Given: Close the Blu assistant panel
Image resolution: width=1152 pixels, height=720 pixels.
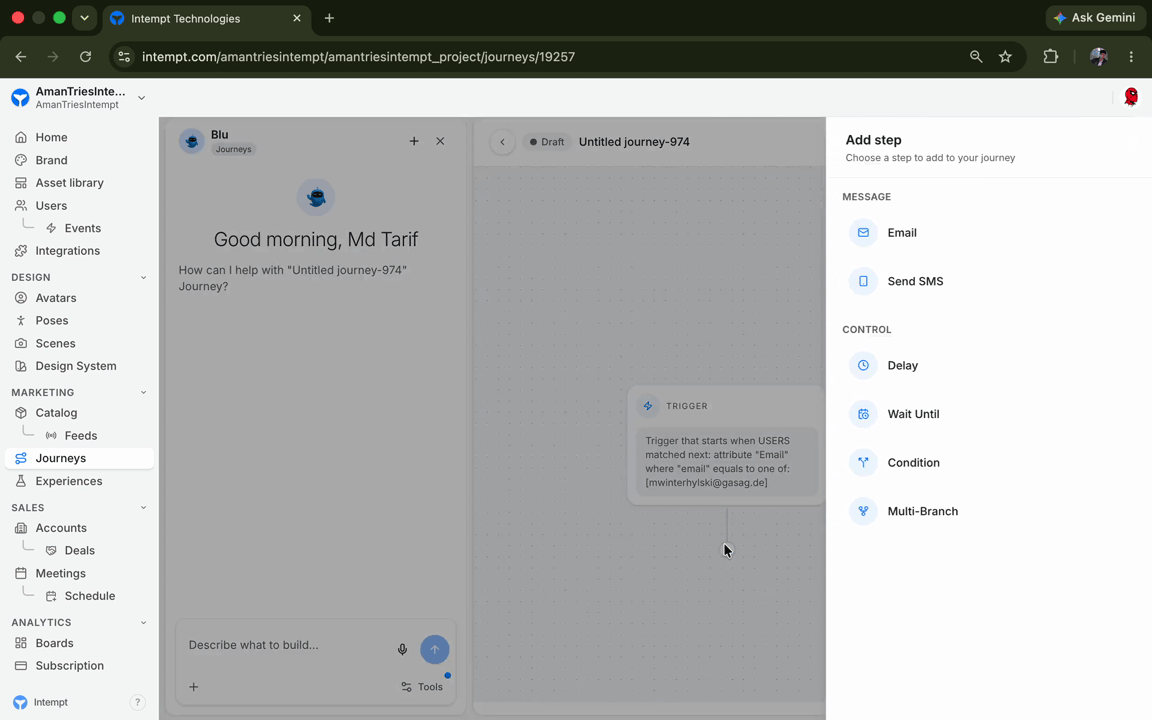Looking at the screenshot, I should pyautogui.click(x=440, y=141).
